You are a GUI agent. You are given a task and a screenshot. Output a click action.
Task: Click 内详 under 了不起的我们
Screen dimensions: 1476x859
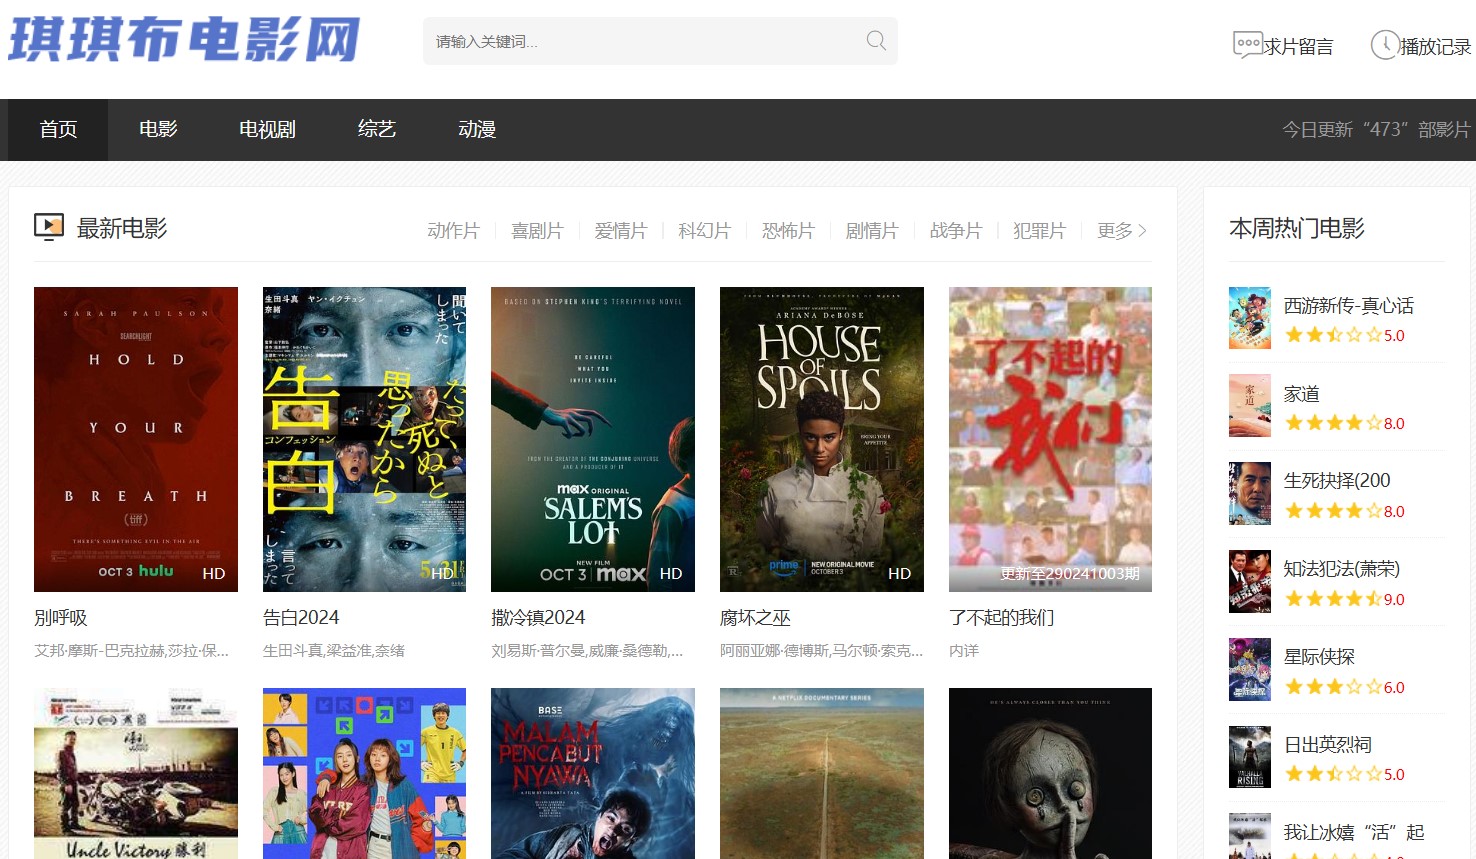point(964,651)
